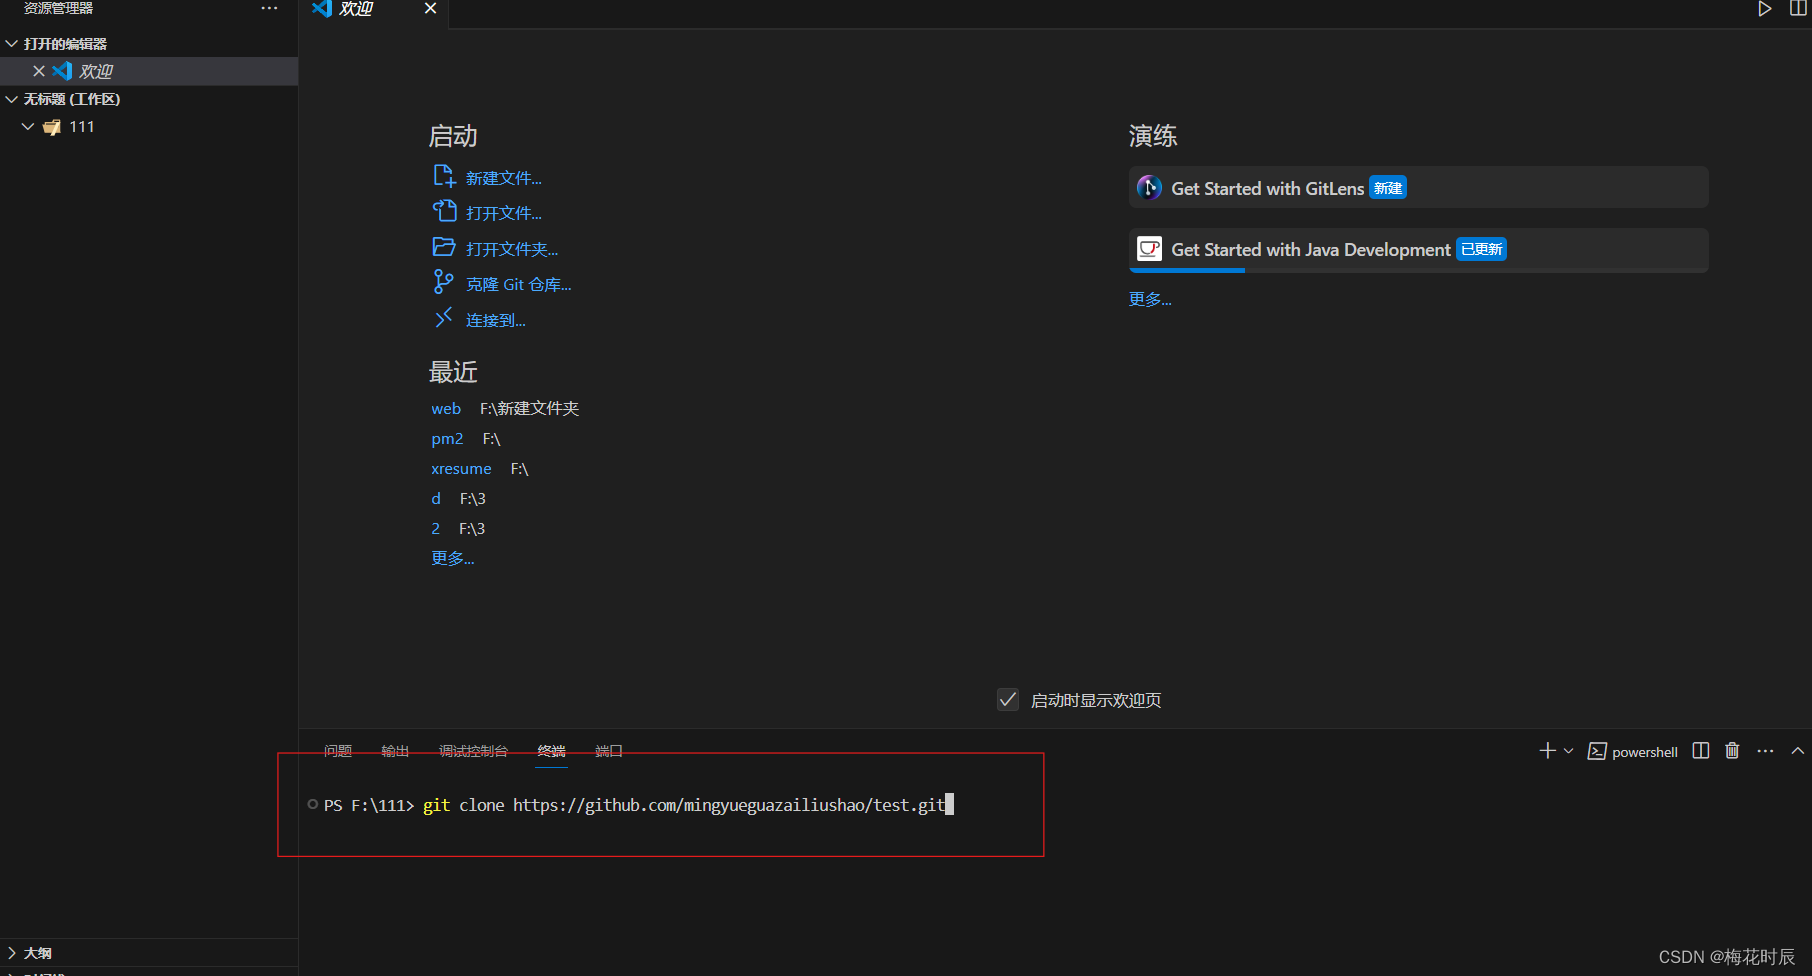Click the 连接到... link

(496, 320)
